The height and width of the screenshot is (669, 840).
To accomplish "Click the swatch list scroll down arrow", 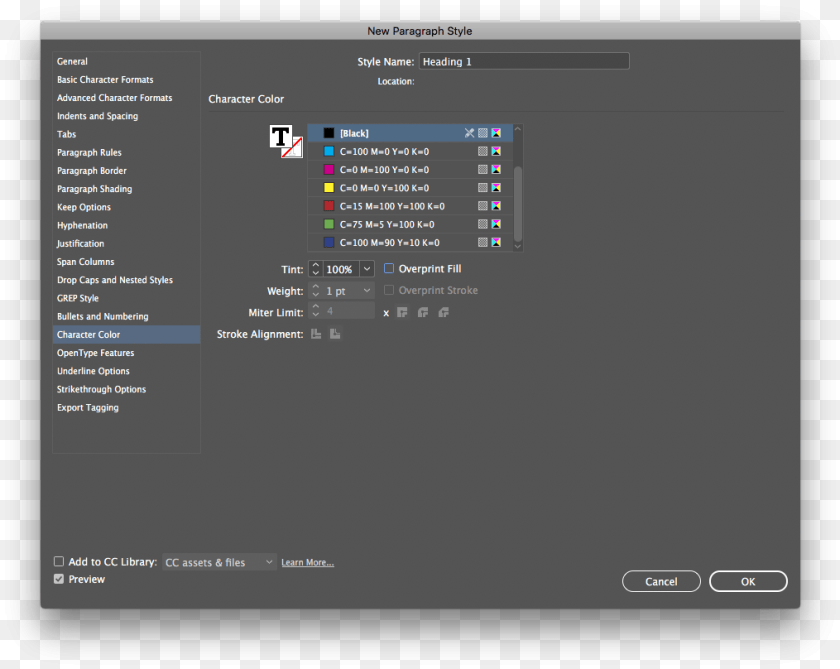I will [518, 246].
